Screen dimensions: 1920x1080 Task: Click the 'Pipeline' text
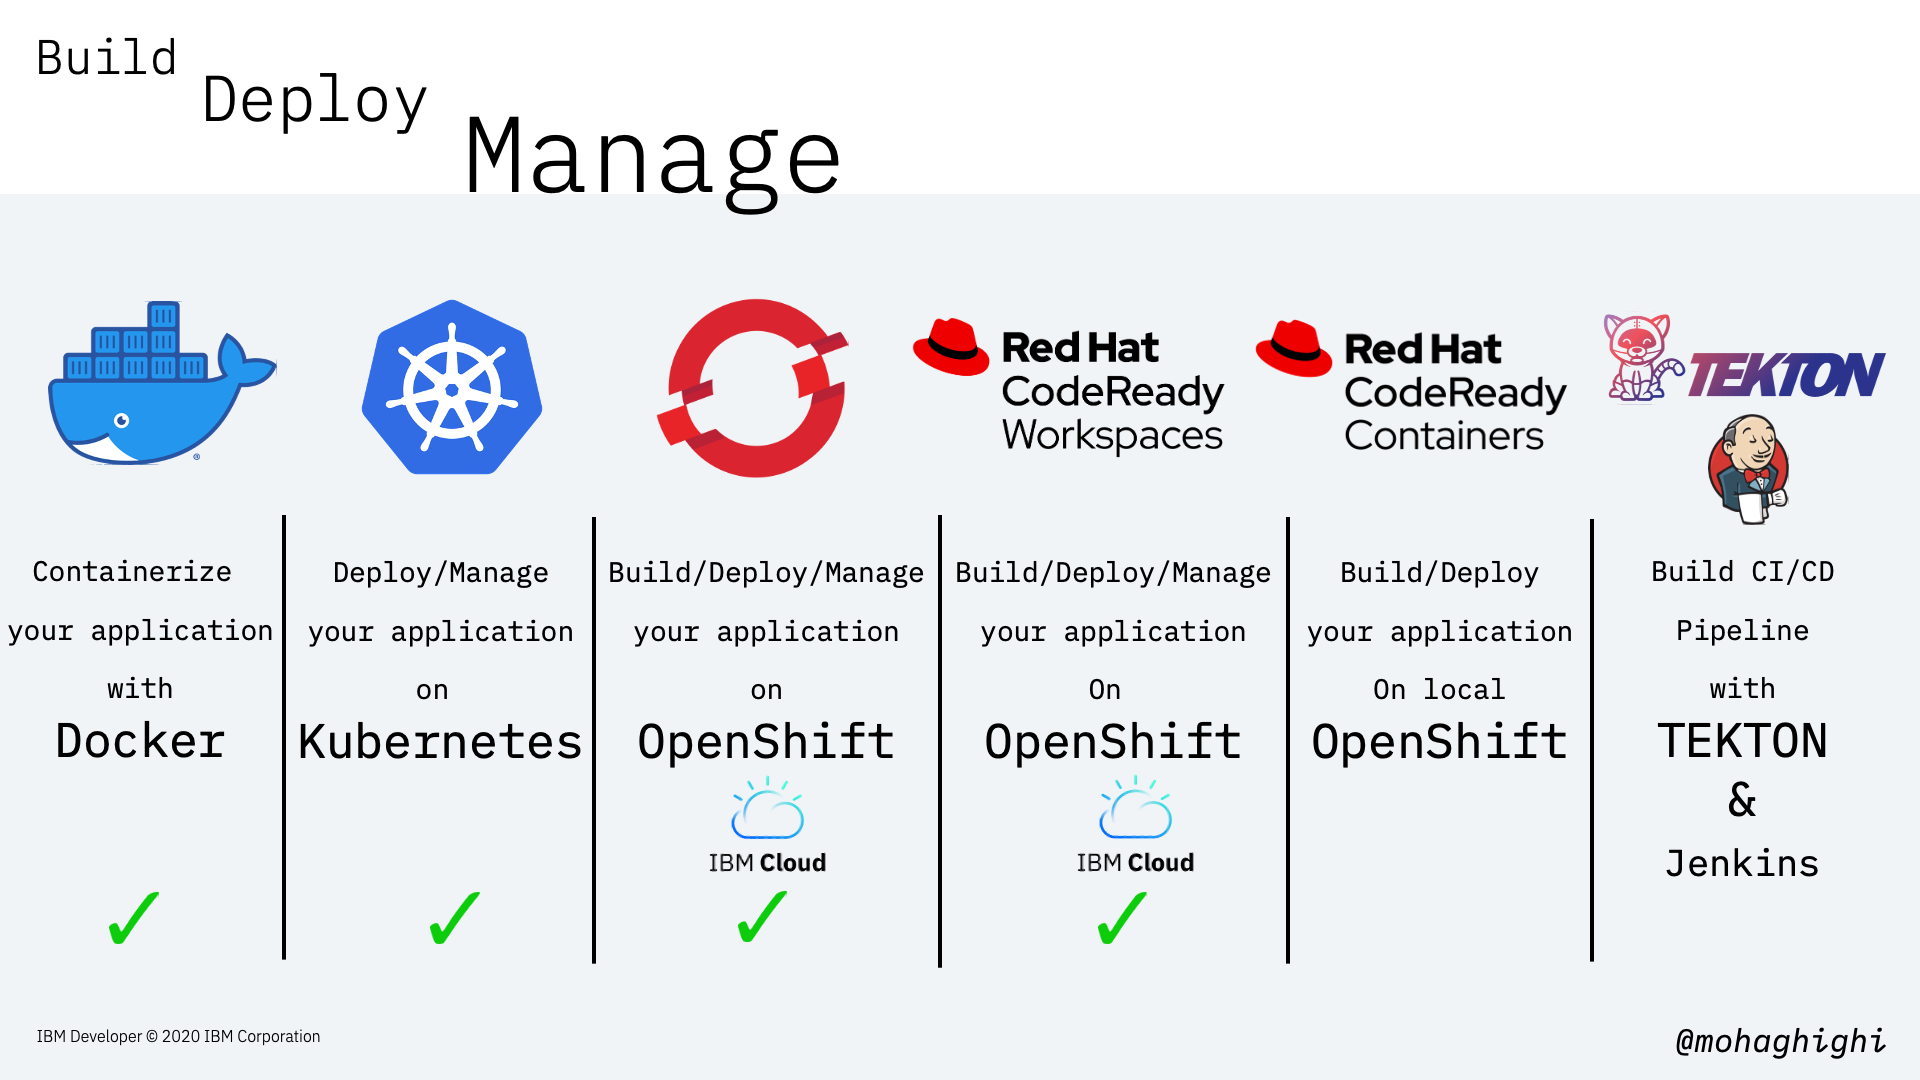[1743, 631]
